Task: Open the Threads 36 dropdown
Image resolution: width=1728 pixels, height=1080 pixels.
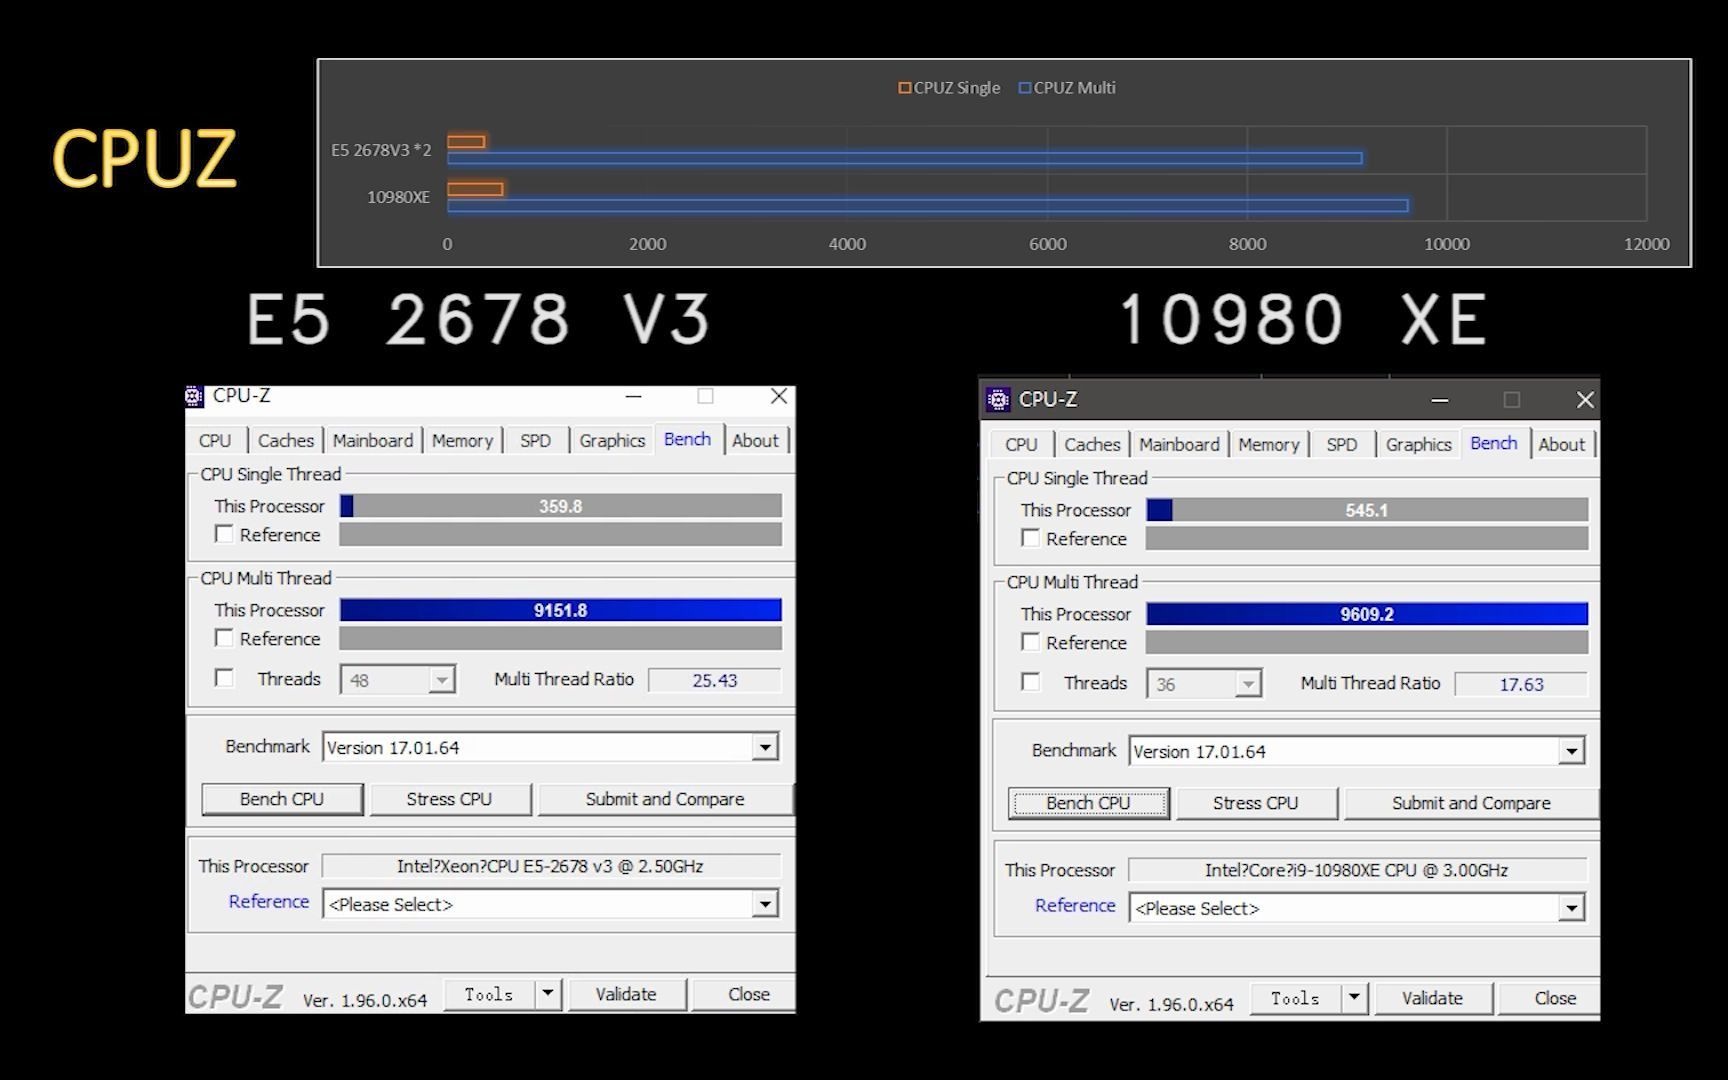Action: click(x=1204, y=684)
